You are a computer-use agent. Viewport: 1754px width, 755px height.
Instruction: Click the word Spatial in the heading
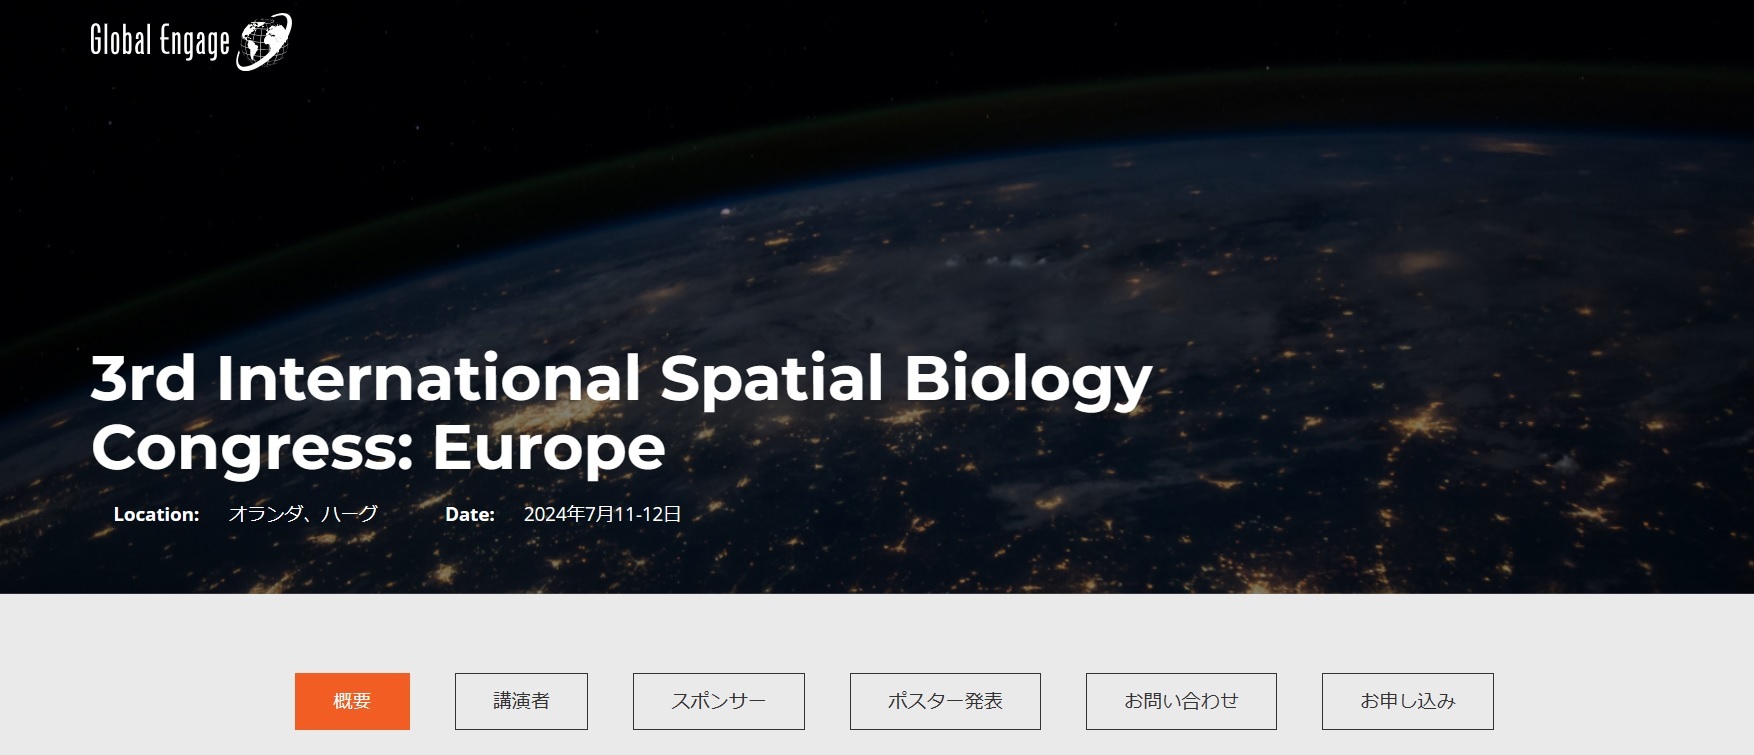[x=771, y=380]
